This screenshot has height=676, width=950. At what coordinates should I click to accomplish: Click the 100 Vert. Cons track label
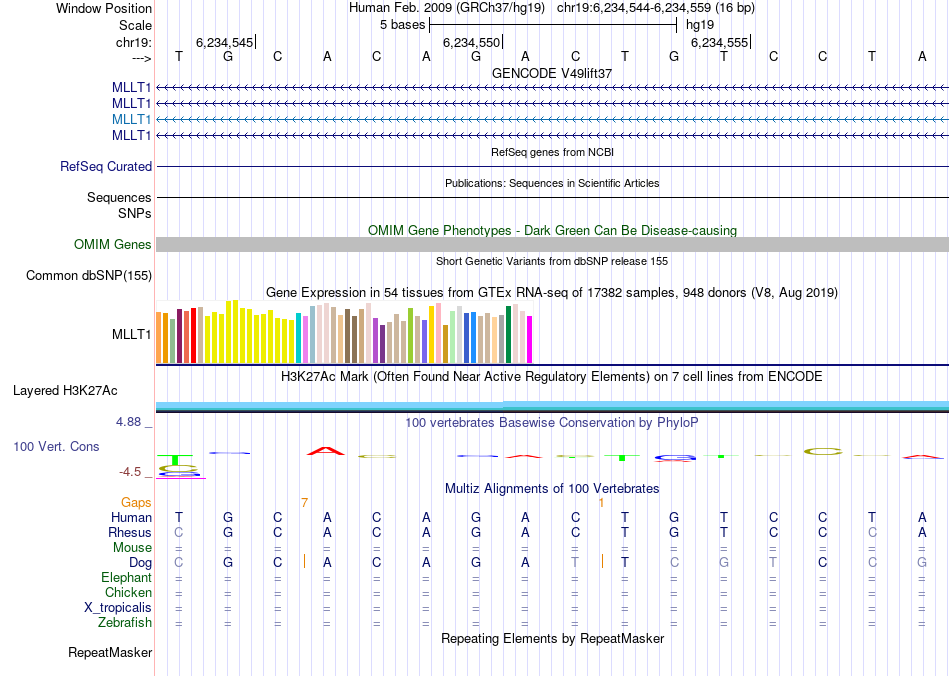(56, 446)
